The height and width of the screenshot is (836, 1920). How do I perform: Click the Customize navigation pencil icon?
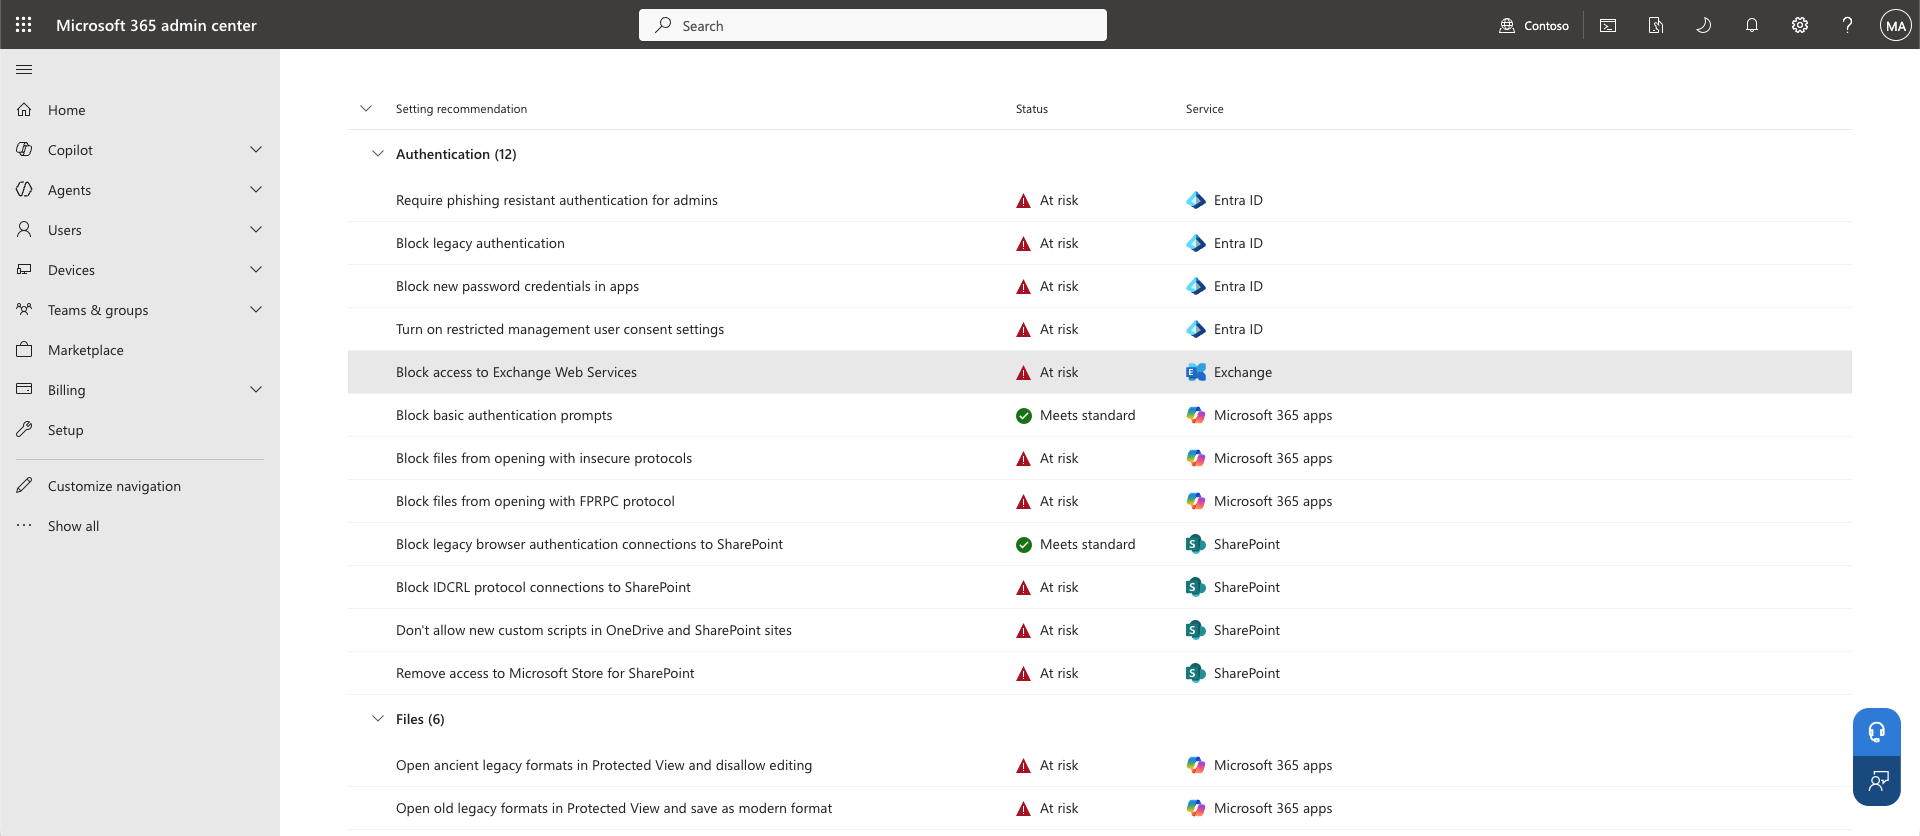[x=24, y=485]
